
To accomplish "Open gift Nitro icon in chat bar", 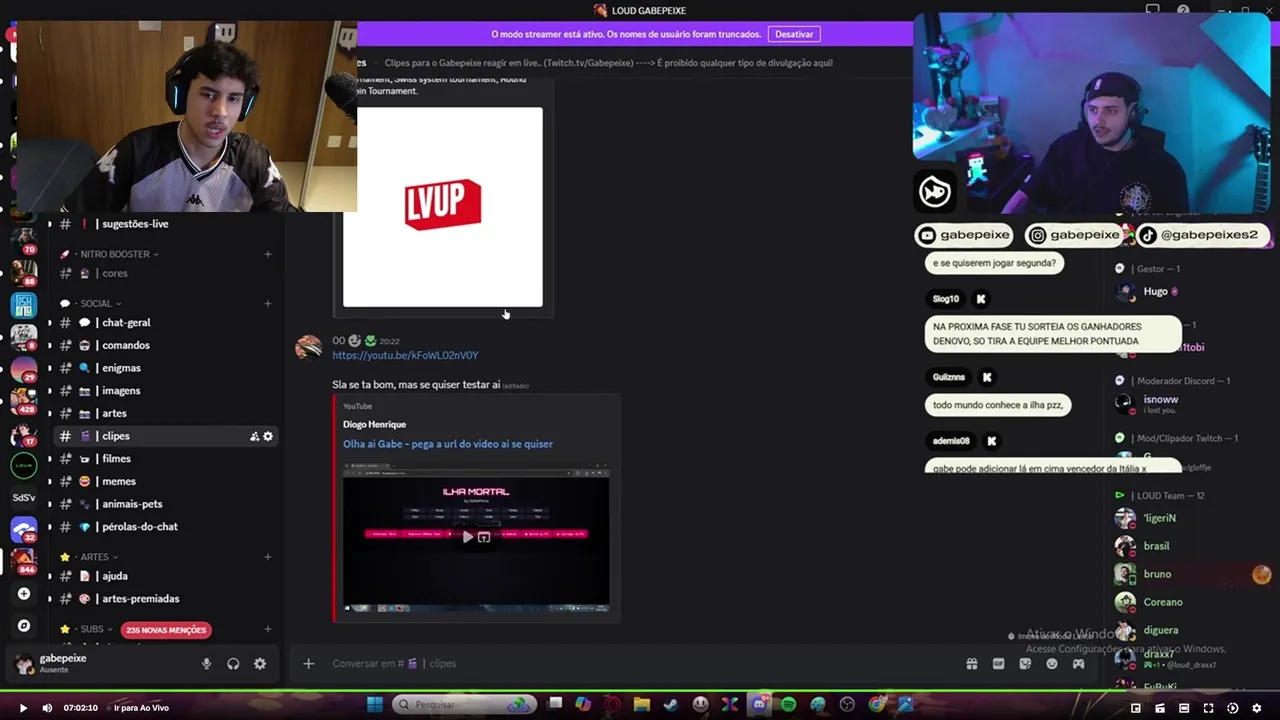I will click(971, 664).
